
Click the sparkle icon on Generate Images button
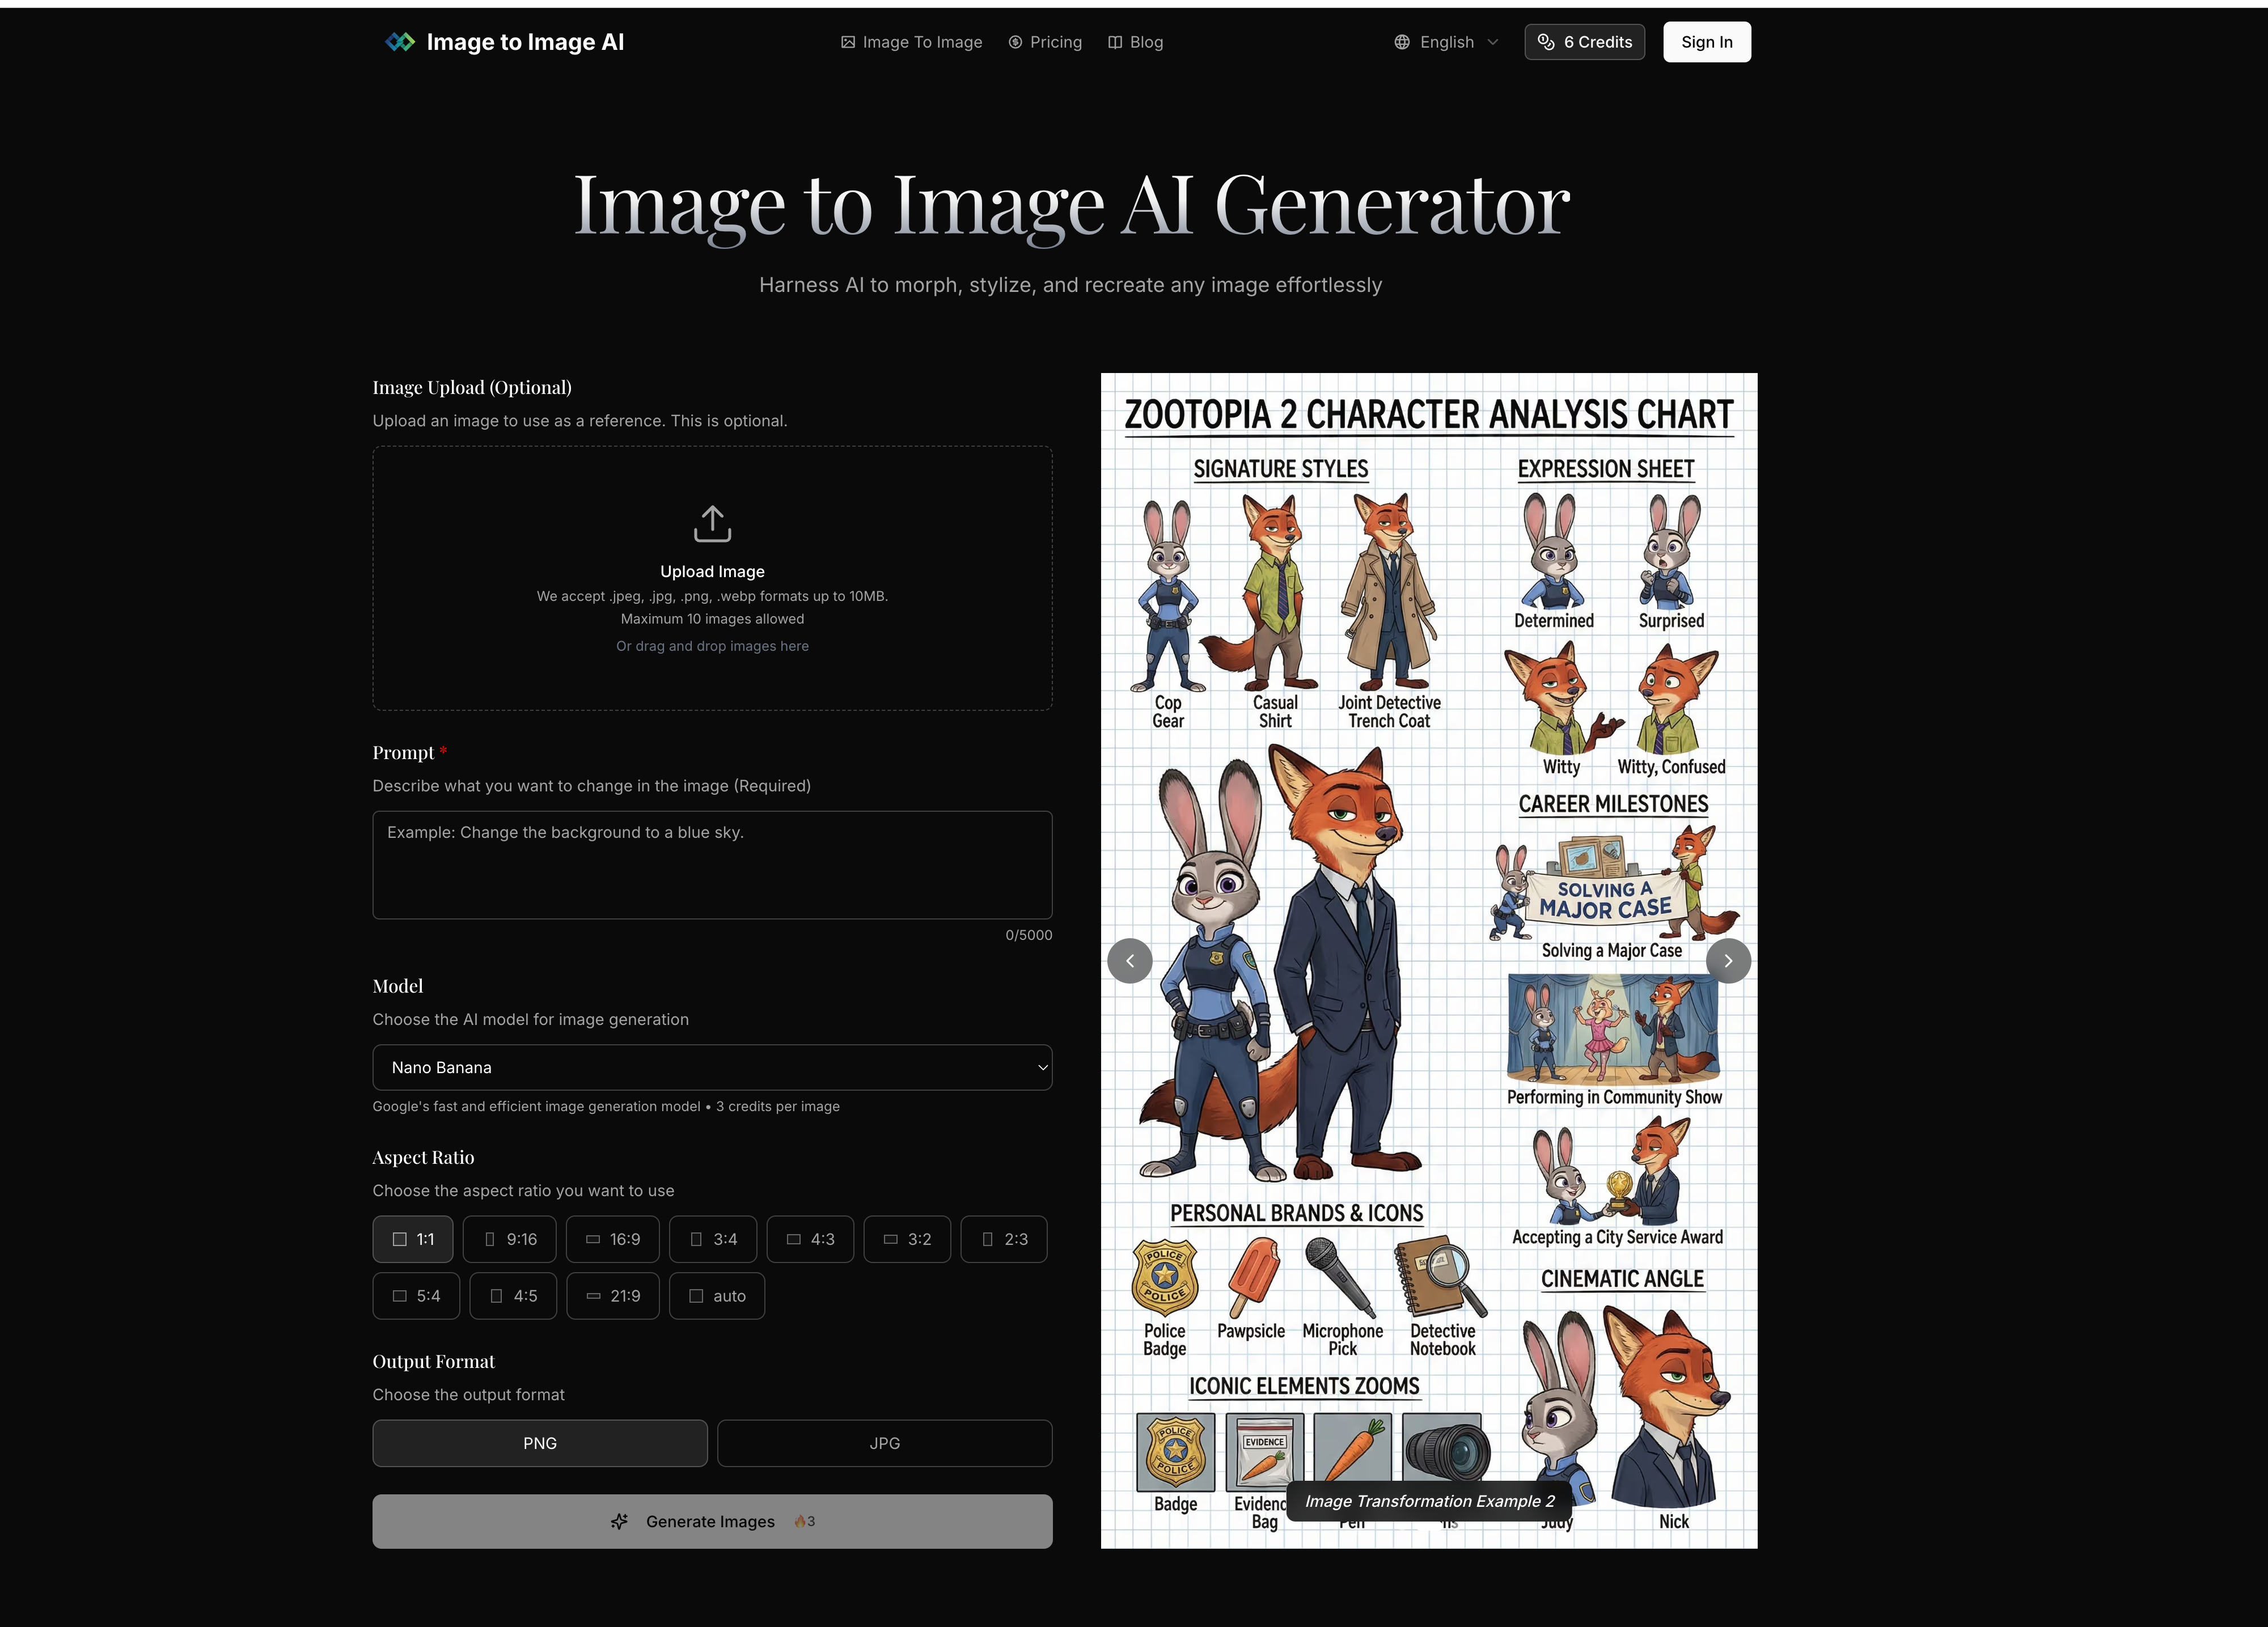coord(621,1521)
